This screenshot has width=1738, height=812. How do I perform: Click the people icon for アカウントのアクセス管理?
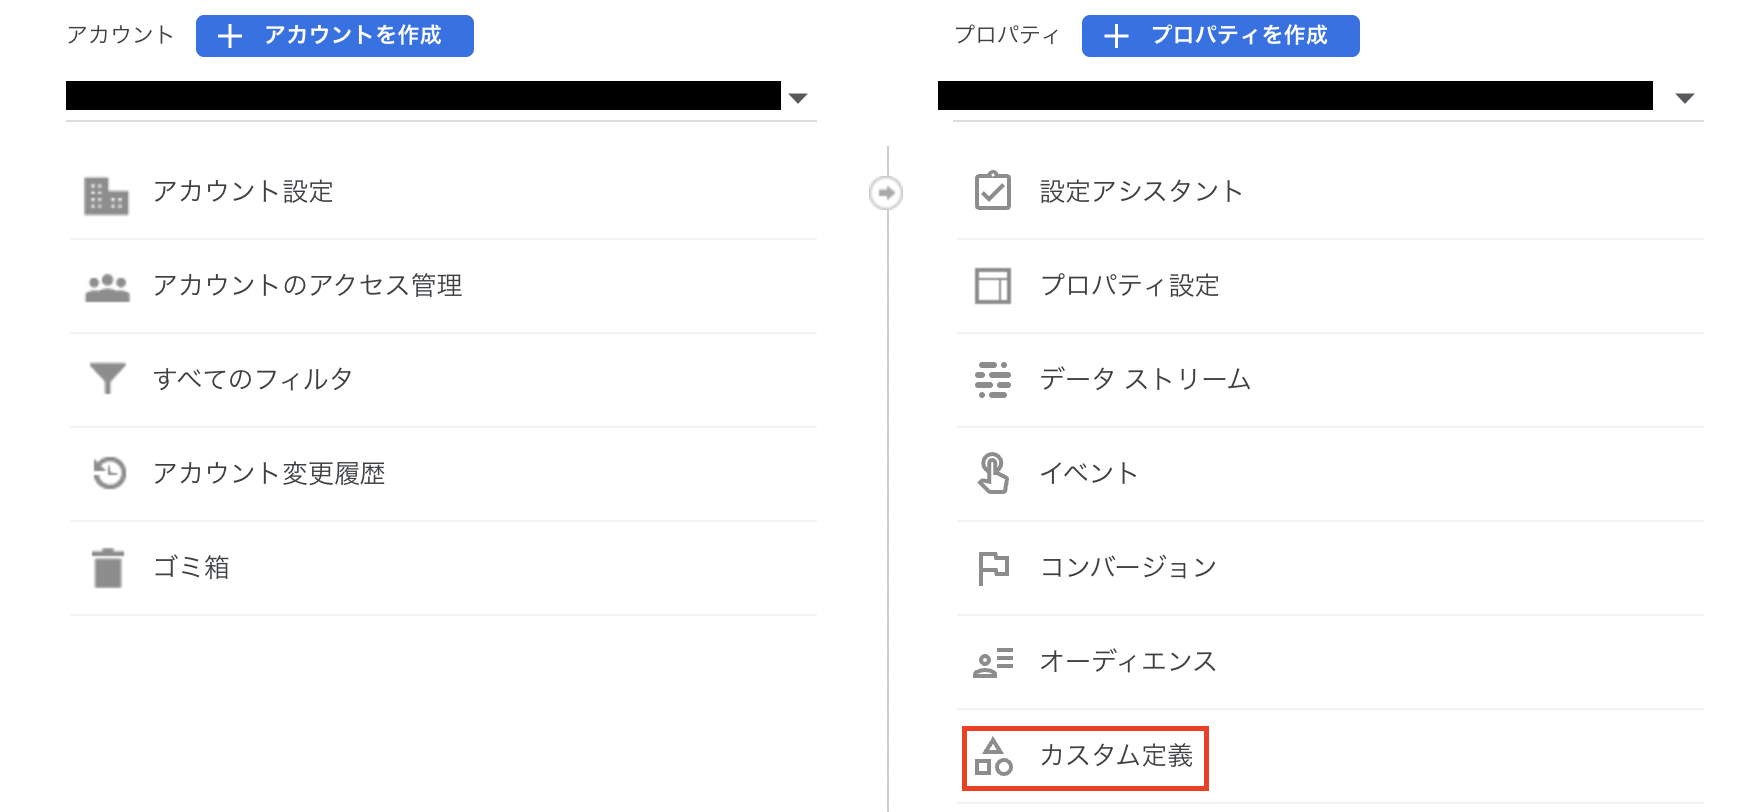point(107,288)
